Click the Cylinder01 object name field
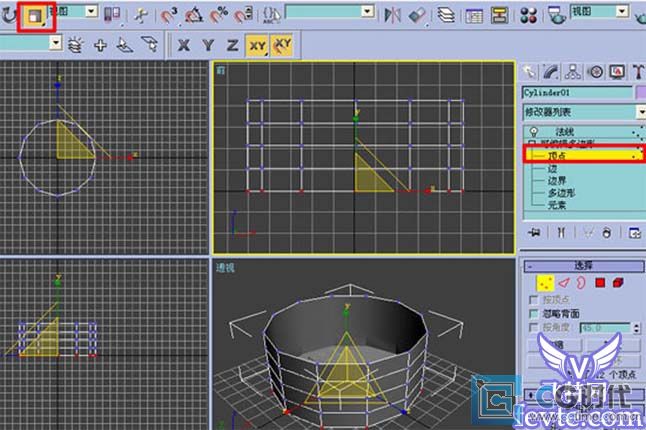Screen dimensions: 646x430 pyautogui.click(x=577, y=92)
